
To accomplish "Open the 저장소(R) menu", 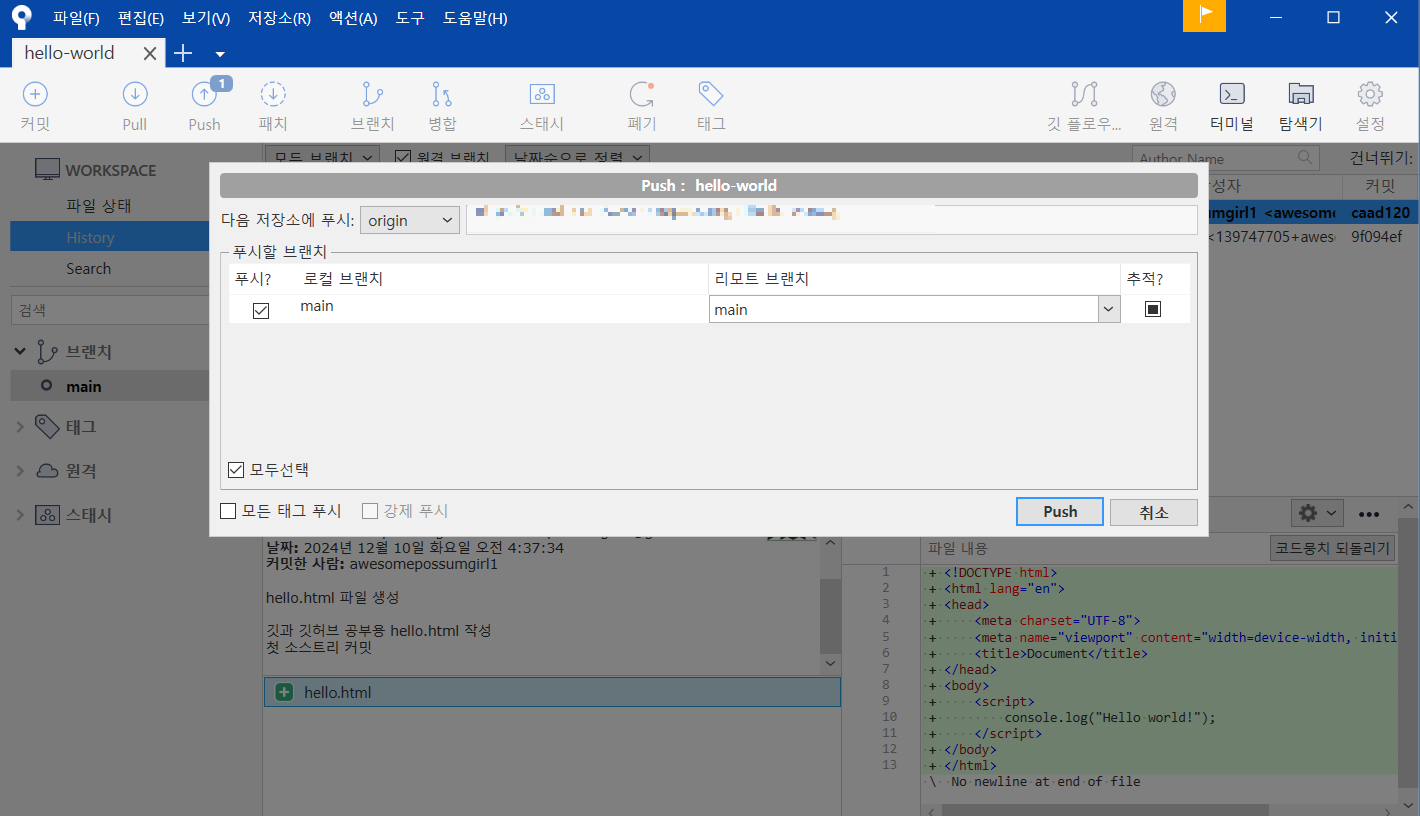I will 279,18.
